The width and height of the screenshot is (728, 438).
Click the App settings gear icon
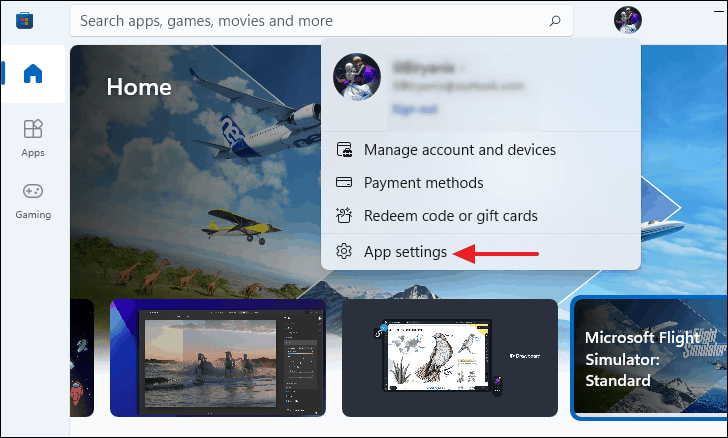coord(344,251)
